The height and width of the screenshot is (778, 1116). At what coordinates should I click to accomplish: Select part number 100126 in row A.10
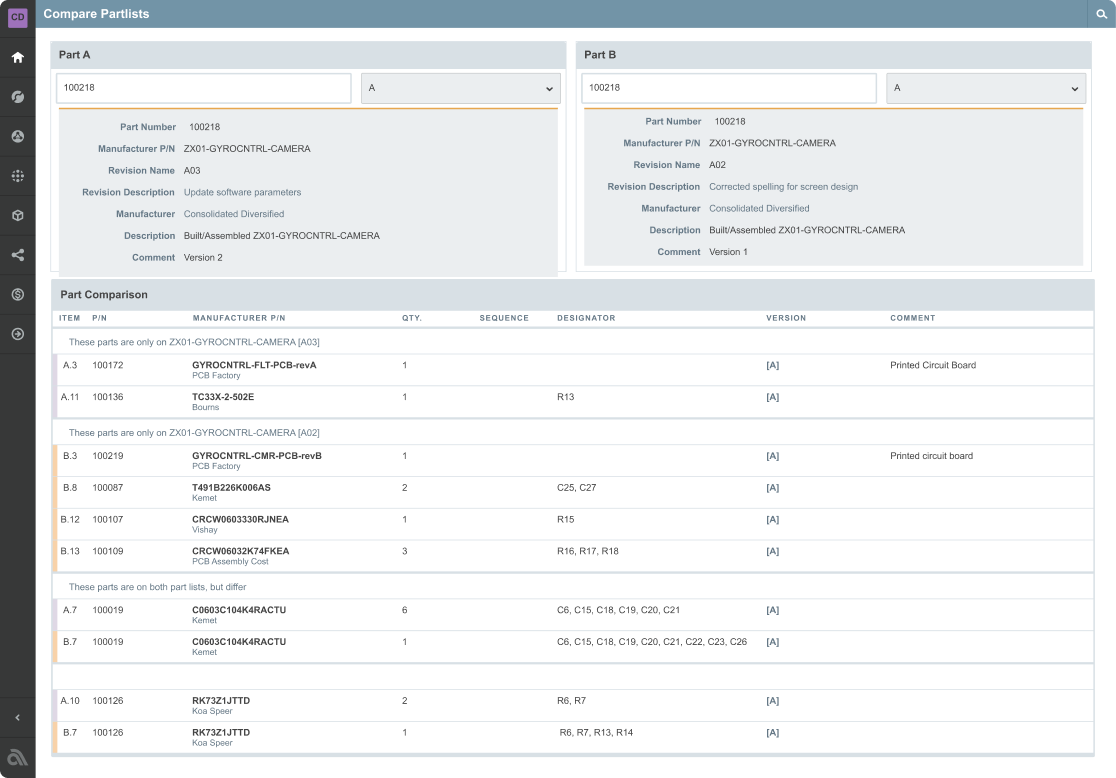(x=108, y=701)
